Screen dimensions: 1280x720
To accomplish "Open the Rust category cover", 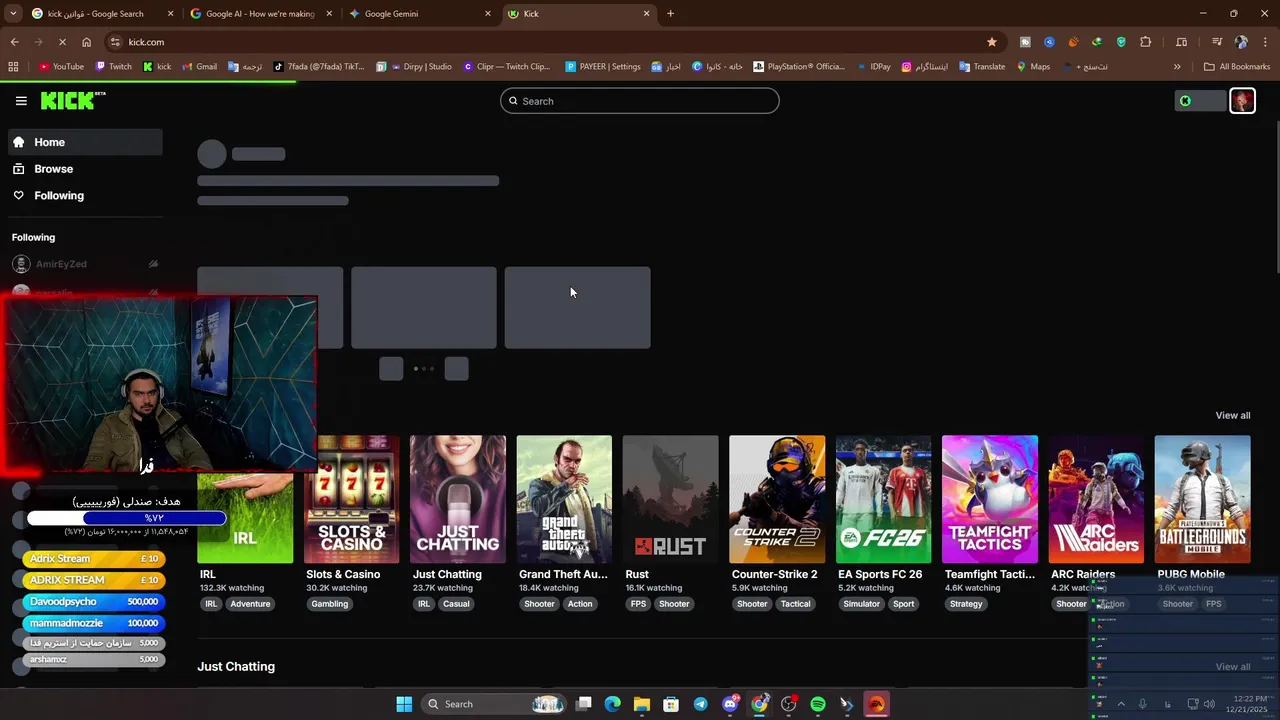I will (x=670, y=499).
